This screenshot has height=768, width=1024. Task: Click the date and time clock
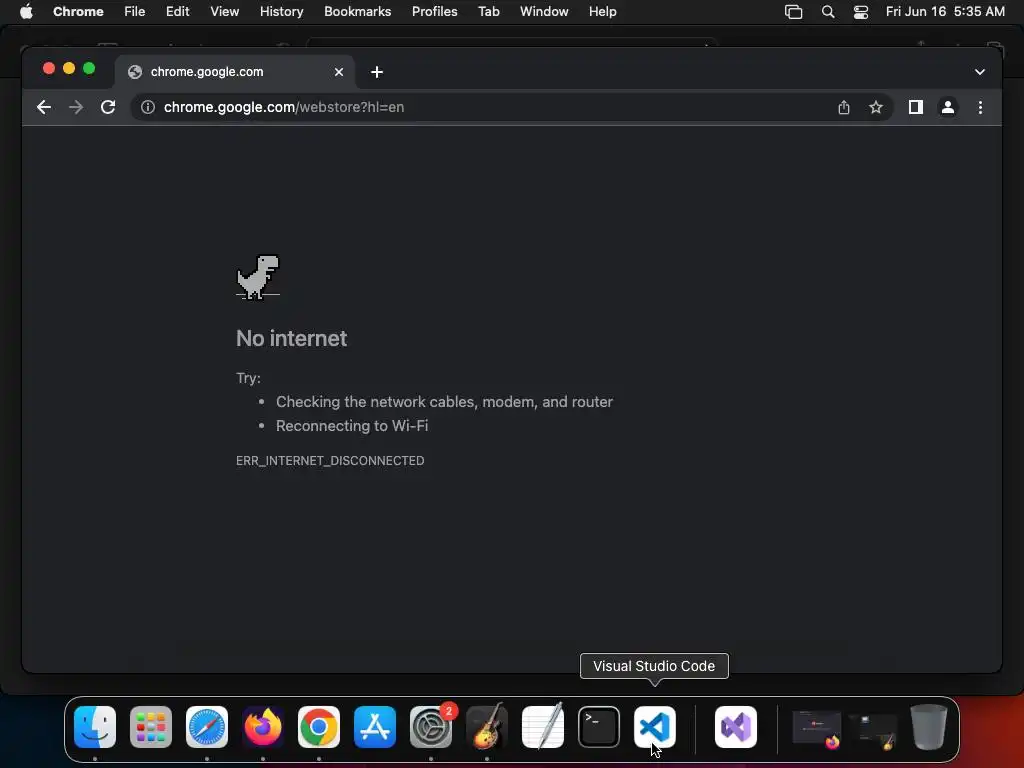(x=945, y=12)
